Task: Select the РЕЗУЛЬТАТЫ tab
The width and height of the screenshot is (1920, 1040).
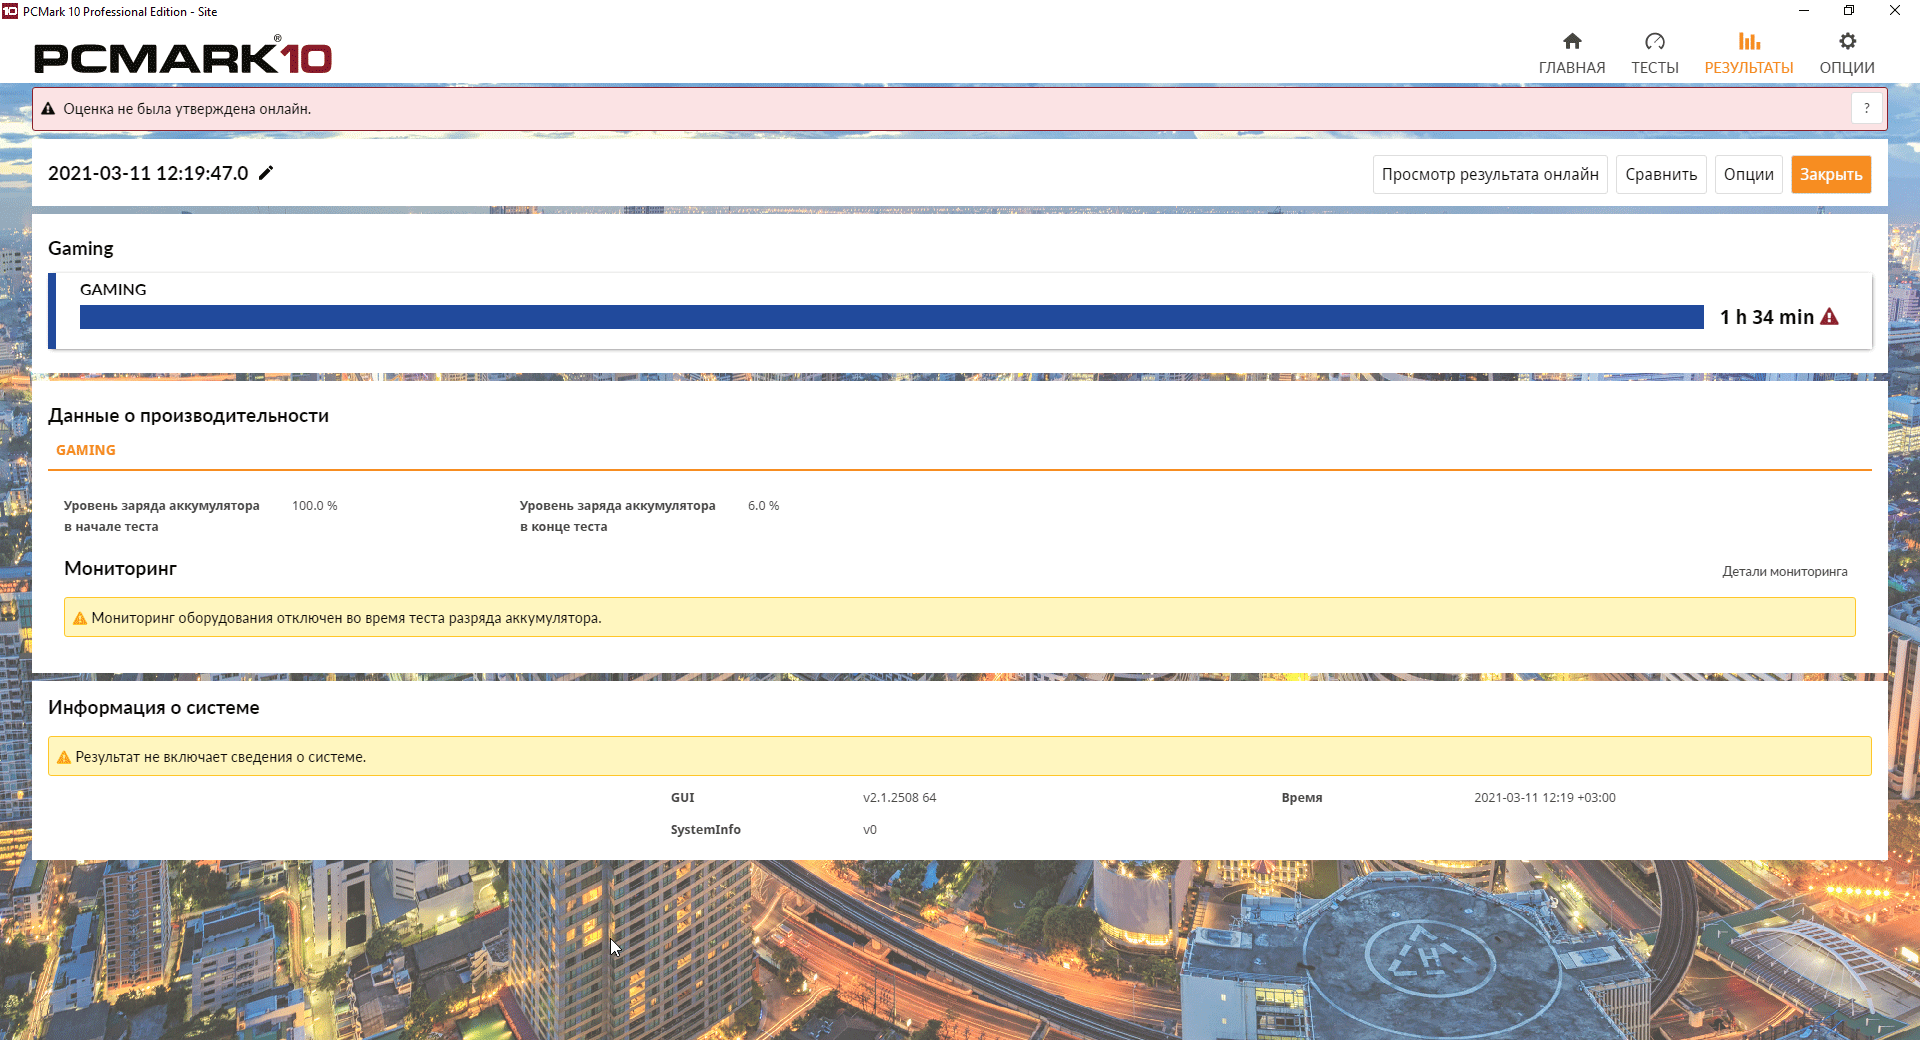Action: 1749,53
